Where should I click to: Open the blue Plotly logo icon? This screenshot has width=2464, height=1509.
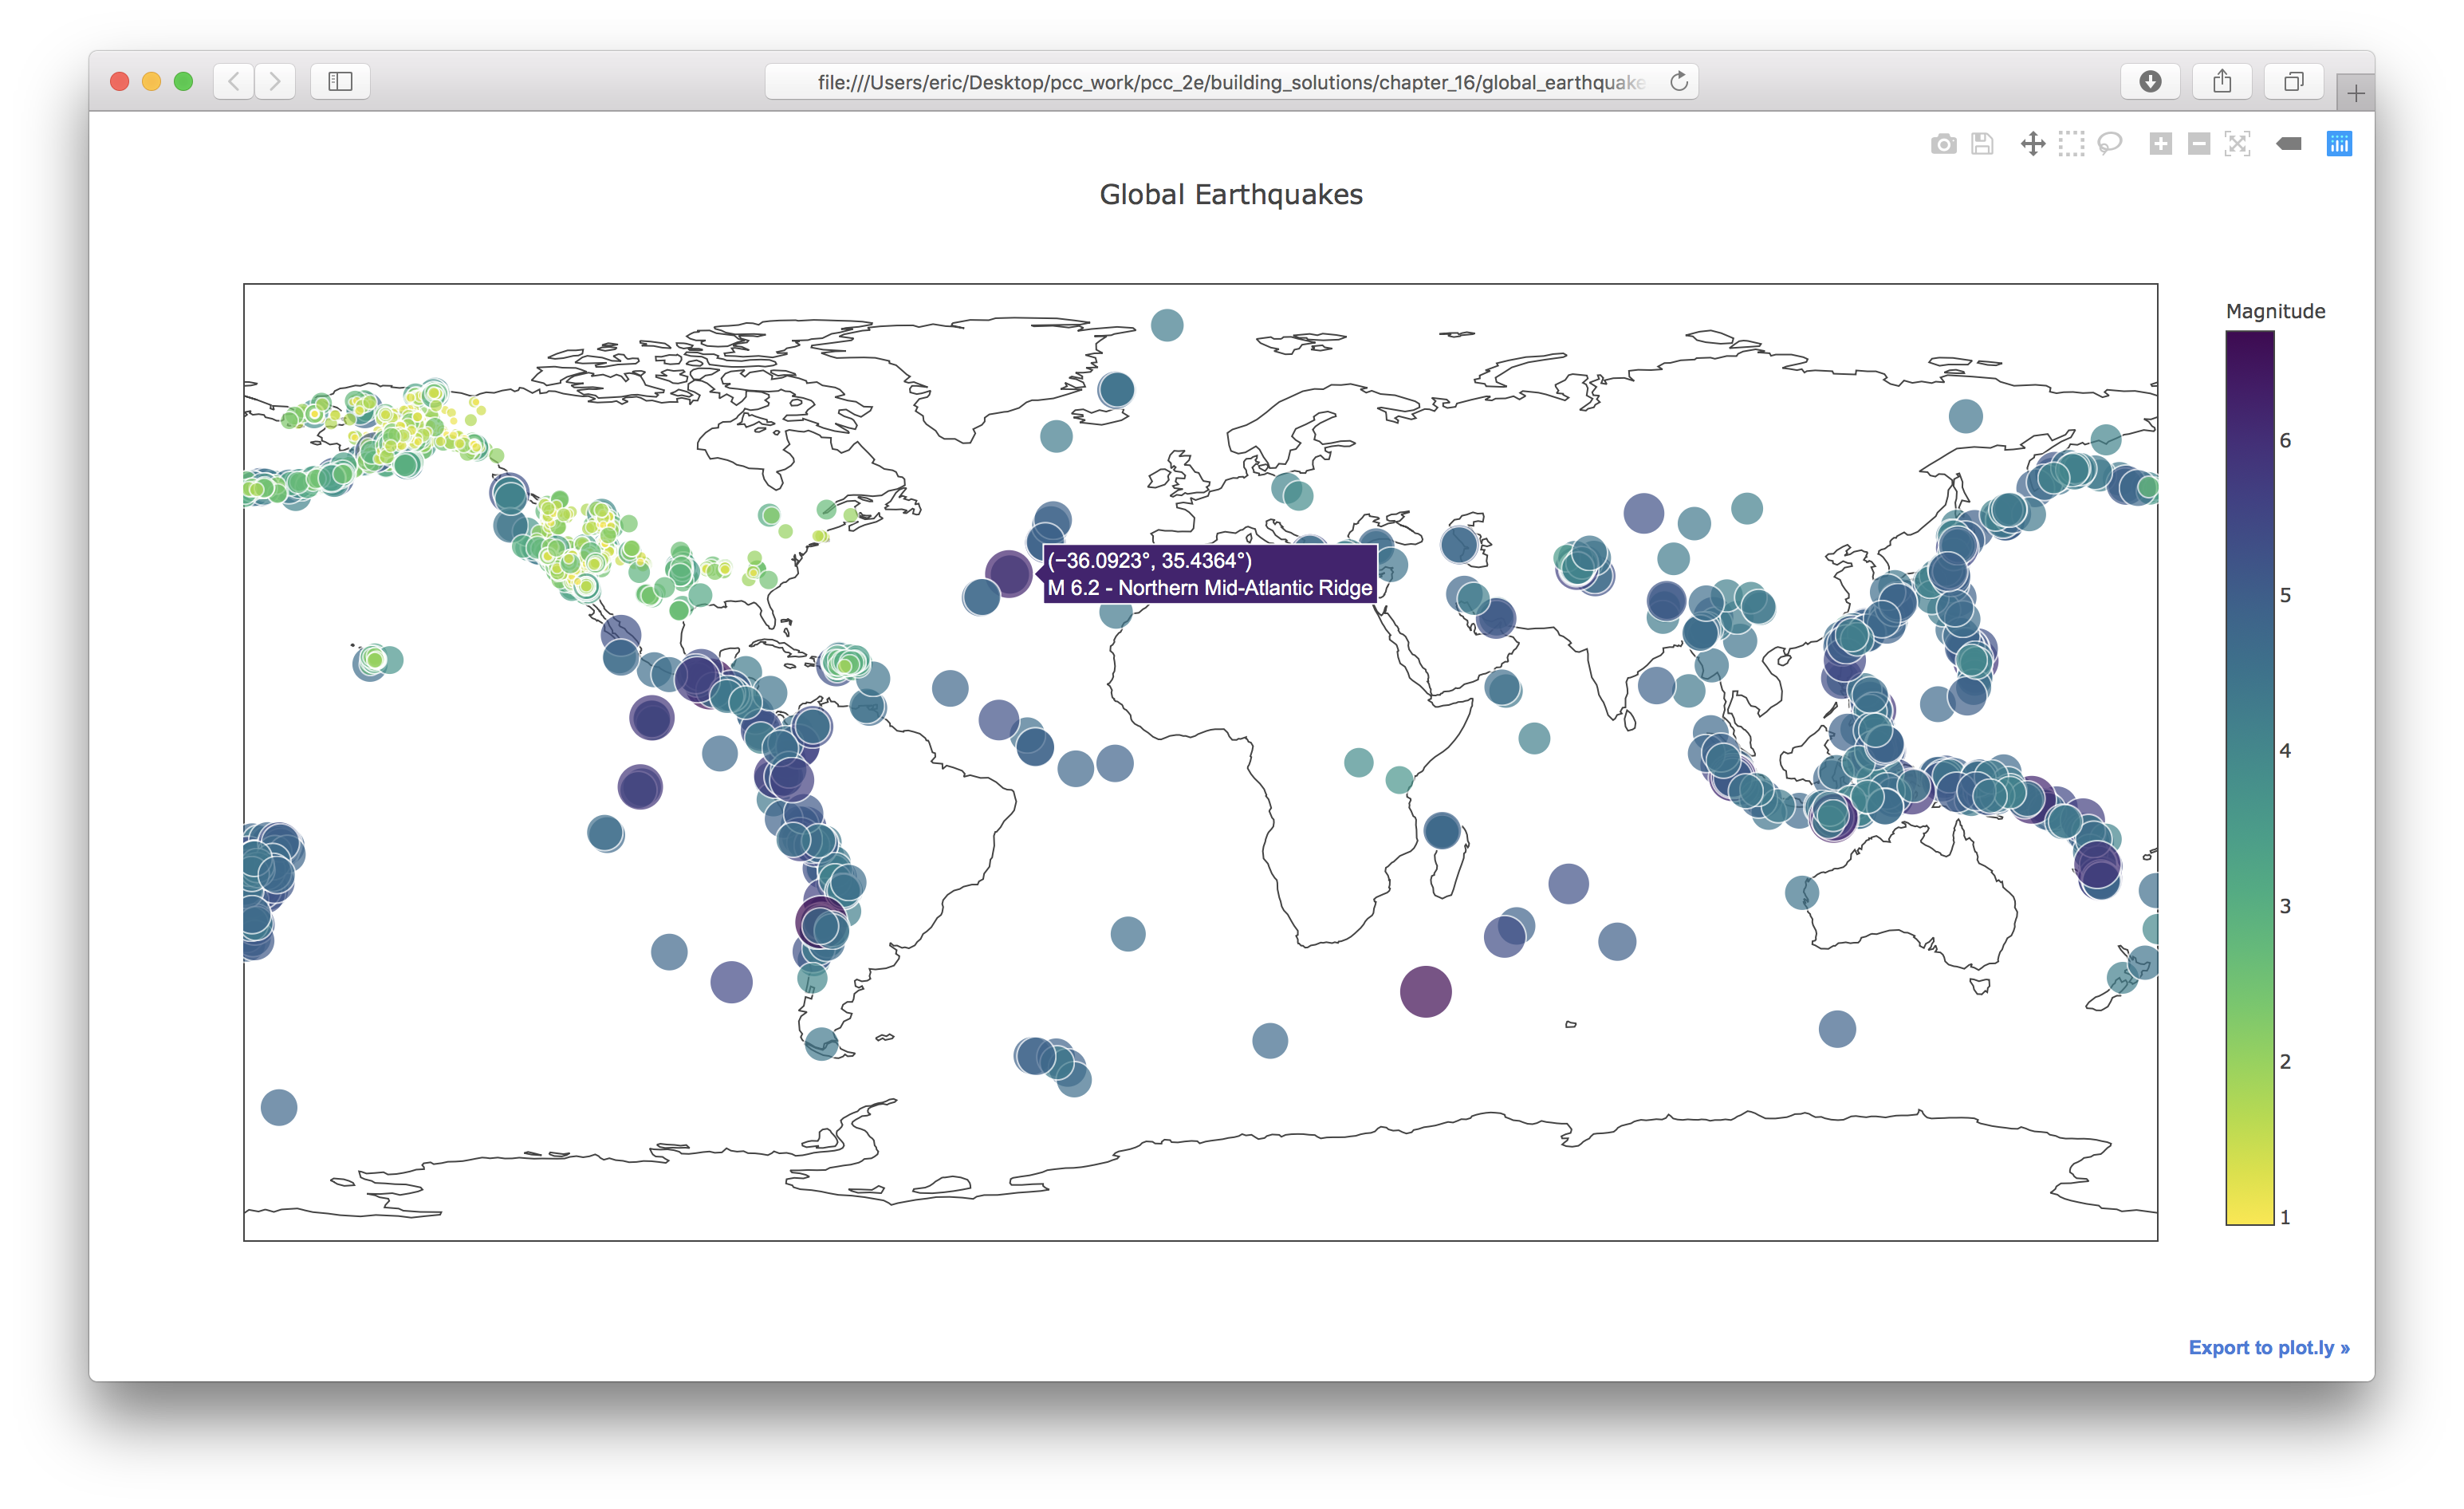tap(2339, 144)
